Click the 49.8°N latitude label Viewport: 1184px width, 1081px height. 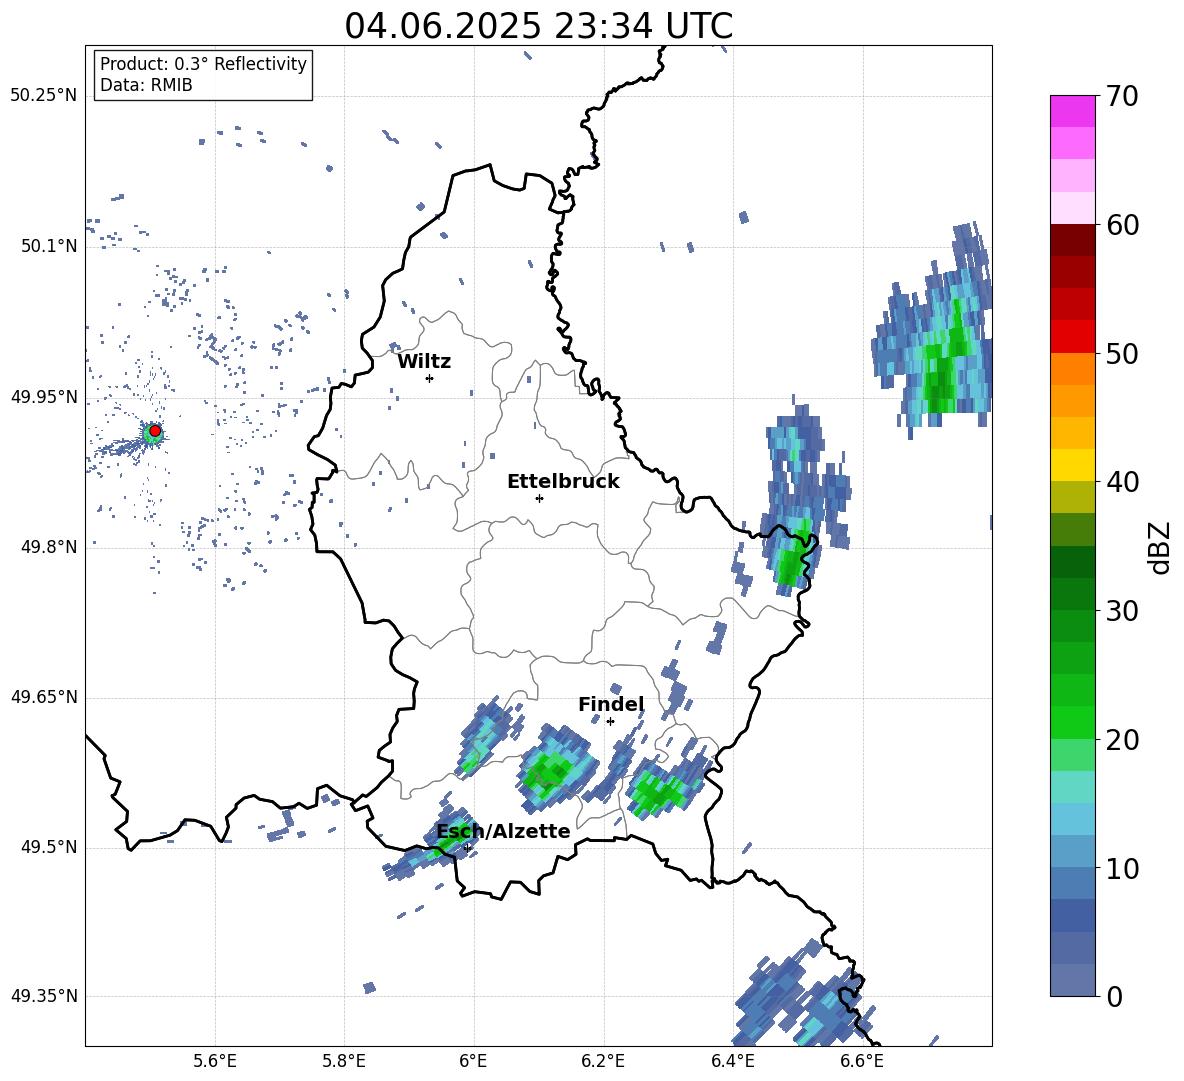point(49,547)
